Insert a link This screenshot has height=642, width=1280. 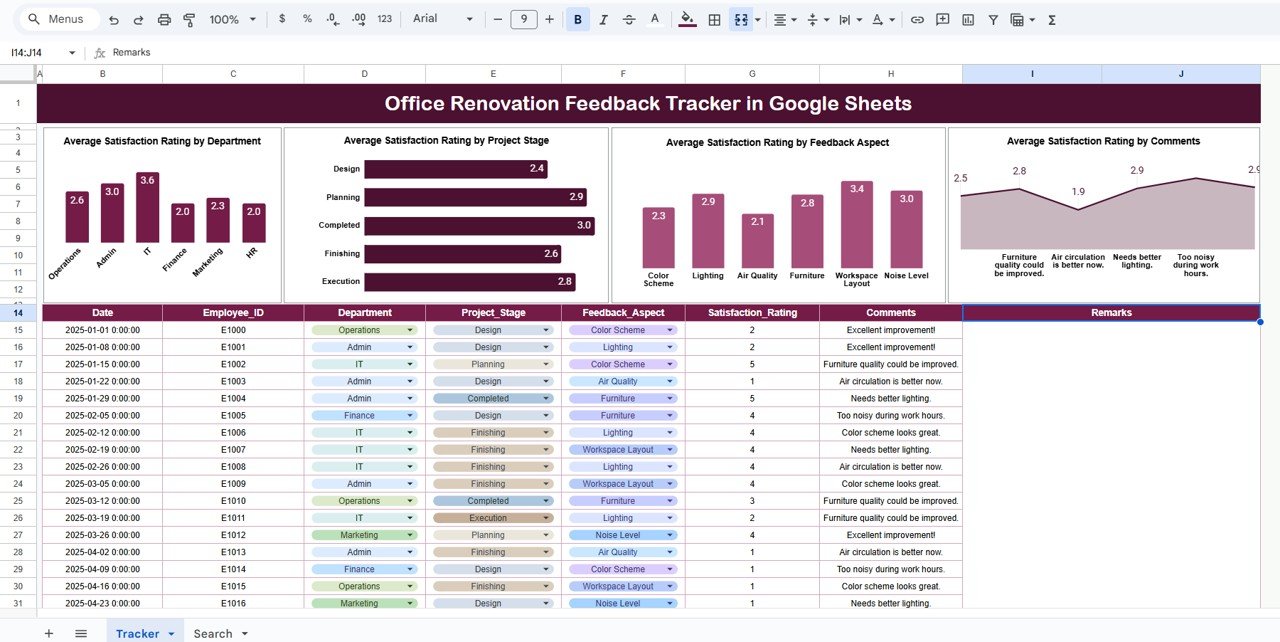pyautogui.click(x=917, y=19)
